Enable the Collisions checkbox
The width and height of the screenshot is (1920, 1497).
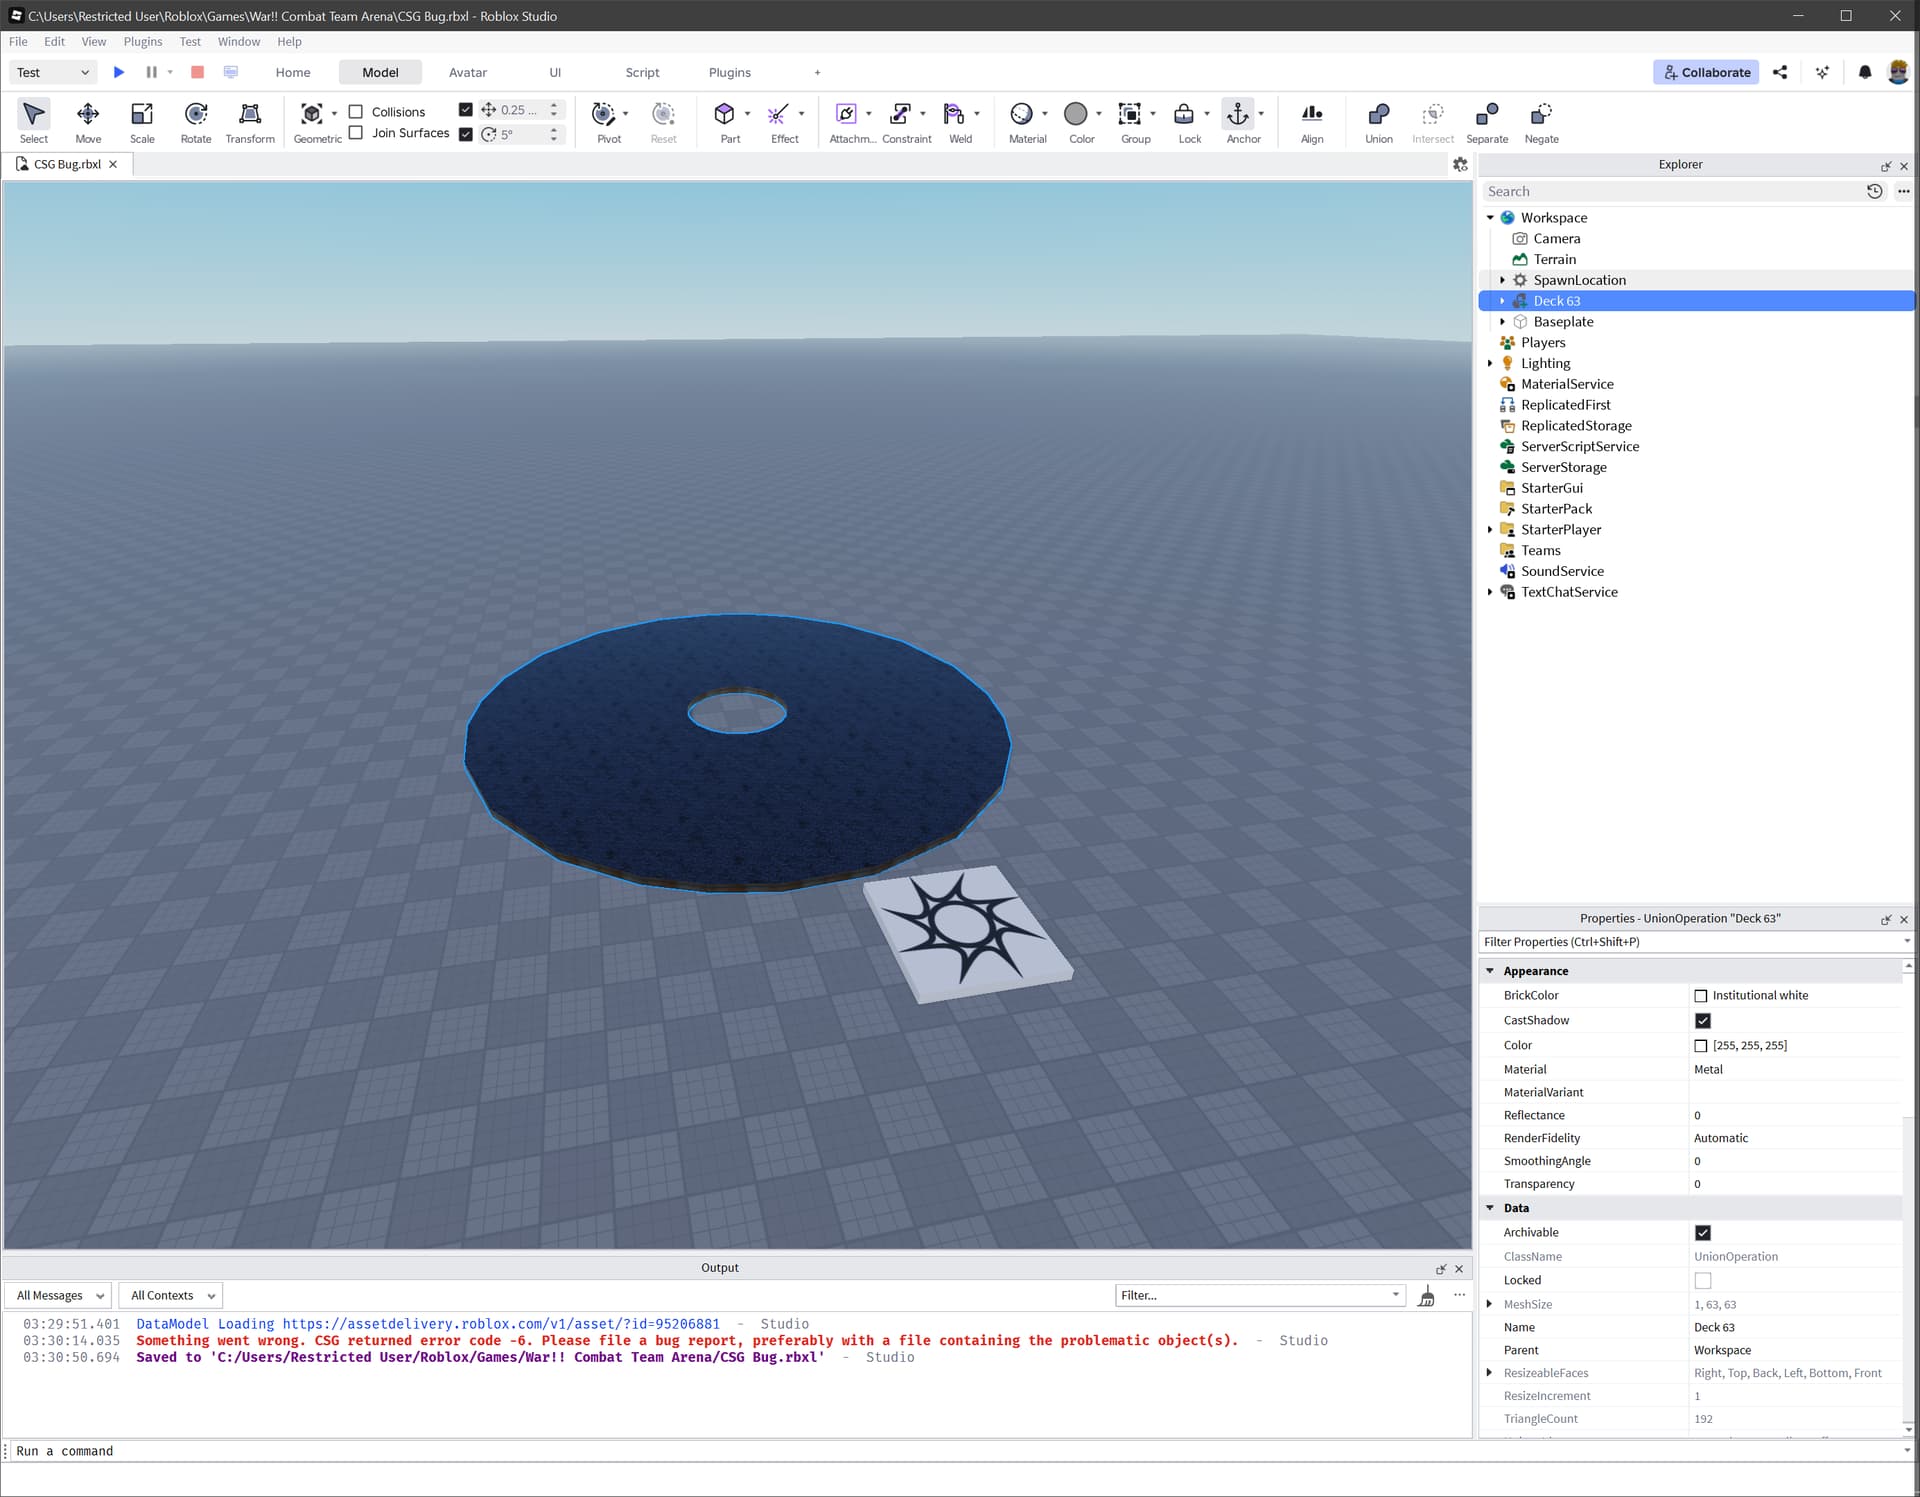pos(356,112)
